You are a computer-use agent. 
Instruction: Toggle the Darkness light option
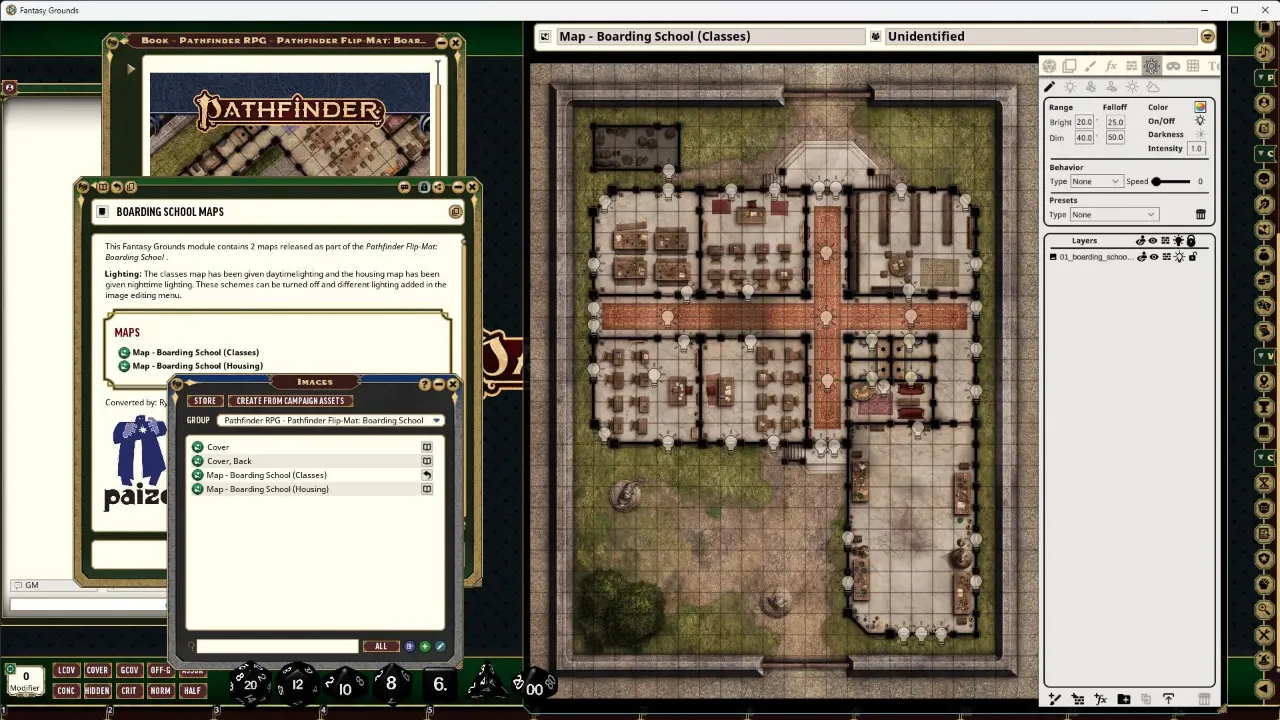1200,134
